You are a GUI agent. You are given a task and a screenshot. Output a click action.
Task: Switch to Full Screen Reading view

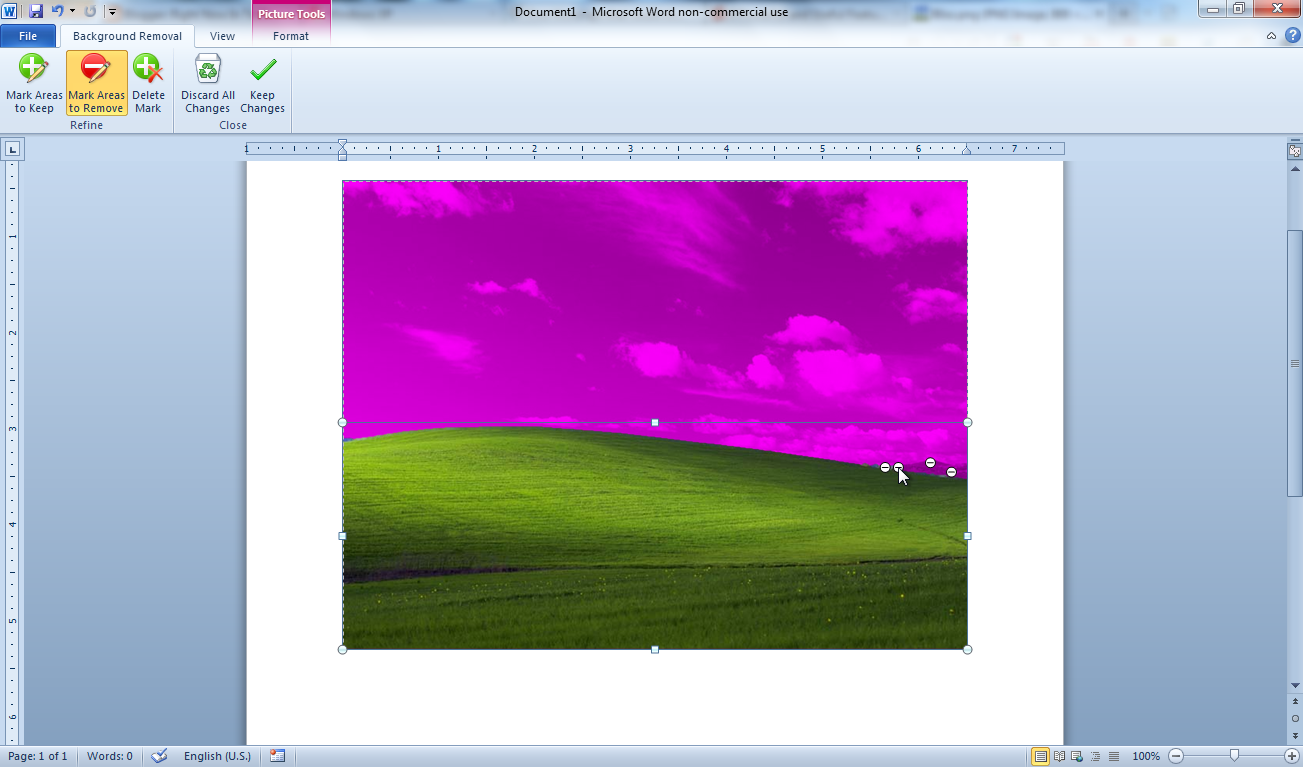pos(1059,756)
